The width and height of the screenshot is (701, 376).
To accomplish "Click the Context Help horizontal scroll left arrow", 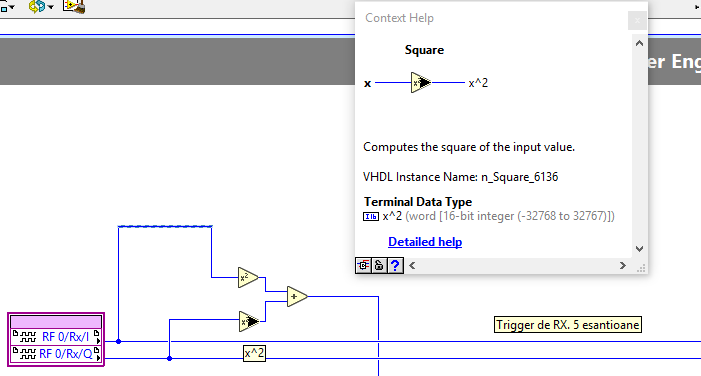I will tap(412, 266).
